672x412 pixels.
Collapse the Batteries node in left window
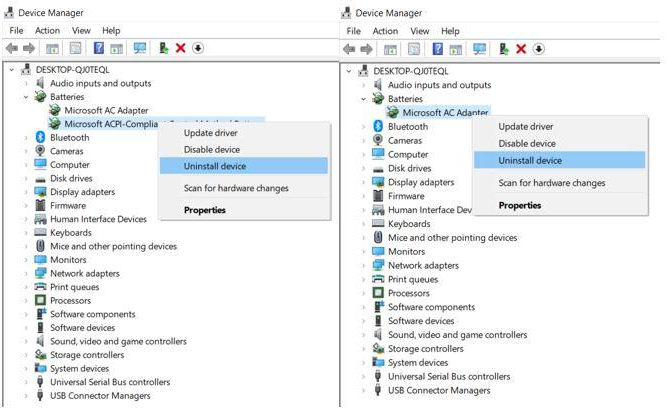coord(26,97)
